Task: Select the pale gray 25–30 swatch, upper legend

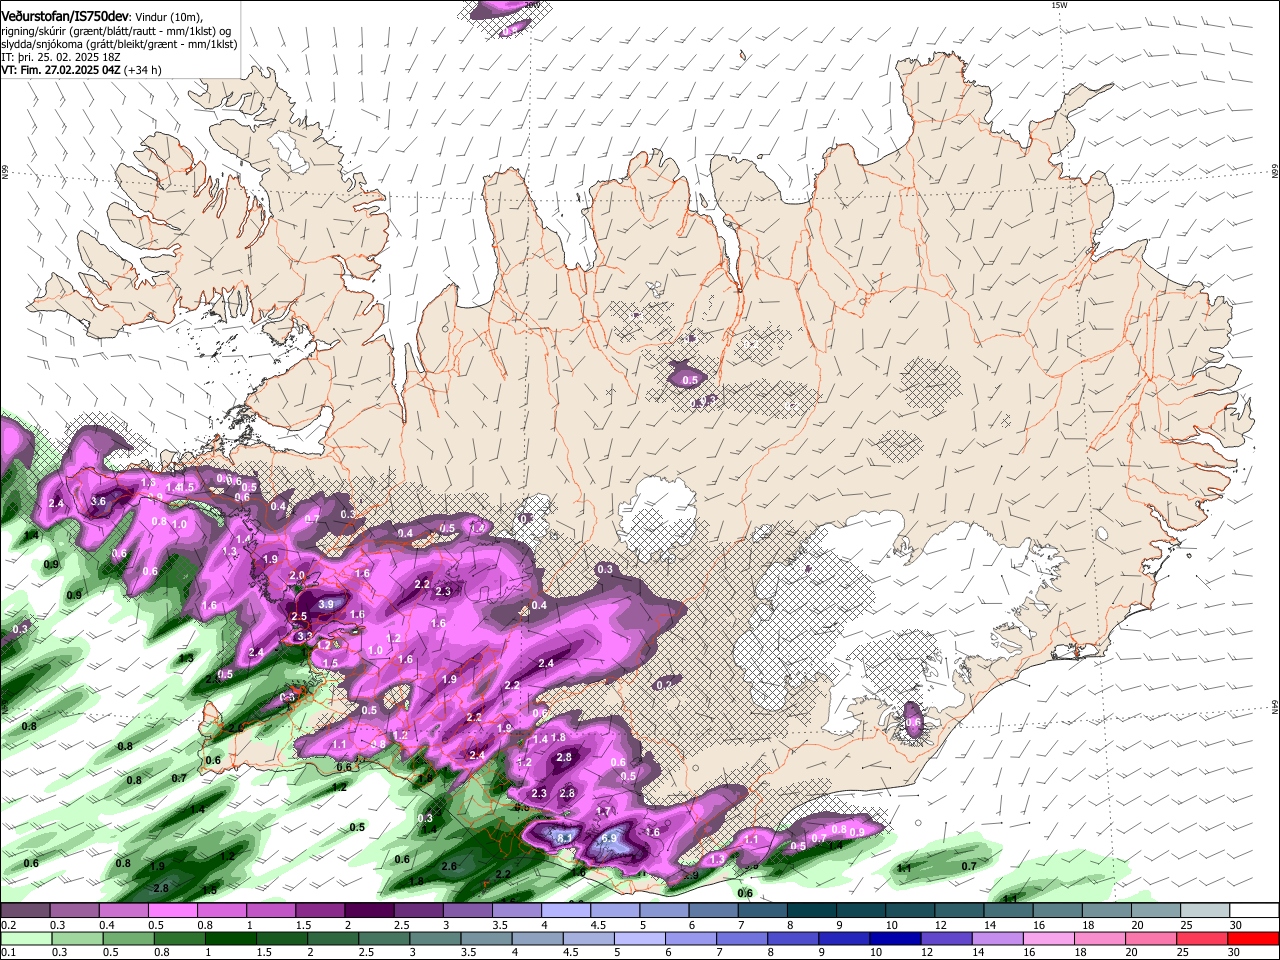Action: coord(1206,910)
